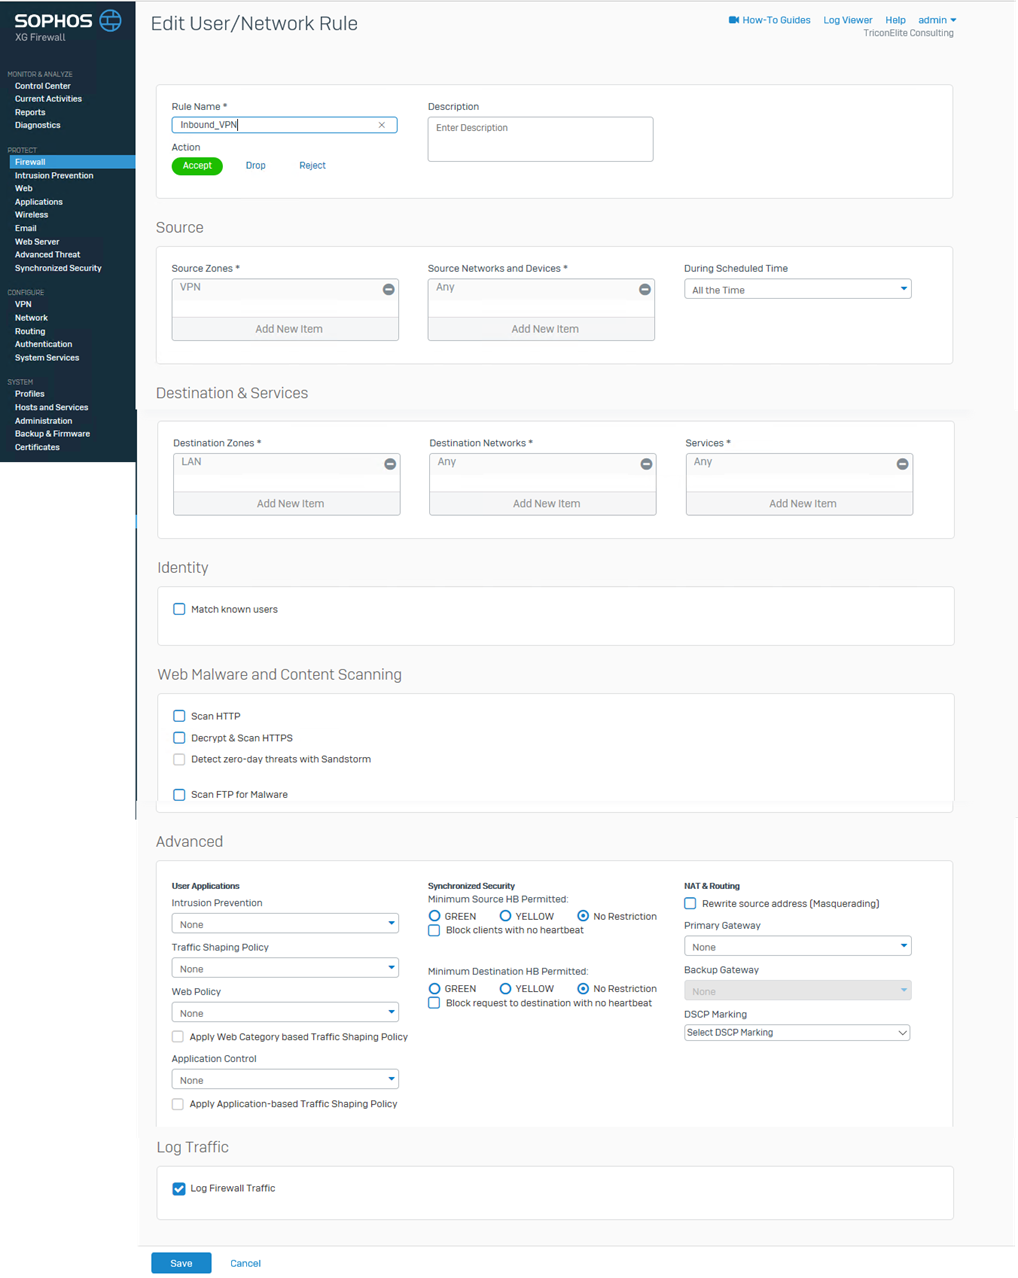The width and height of the screenshot is (1018, 1278).
Task: Enable Rewrite source address (Masquerading)
Action: coord(690,903)
